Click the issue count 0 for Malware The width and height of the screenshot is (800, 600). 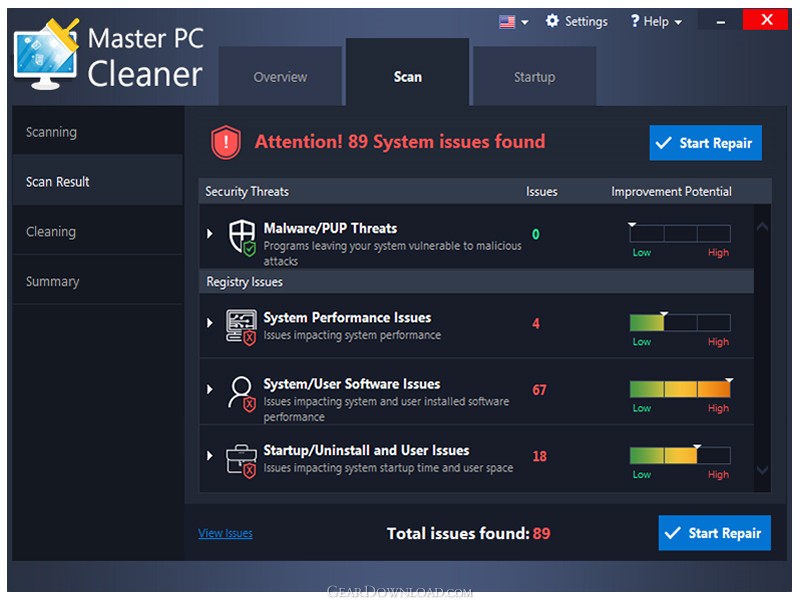pos(536,234)
